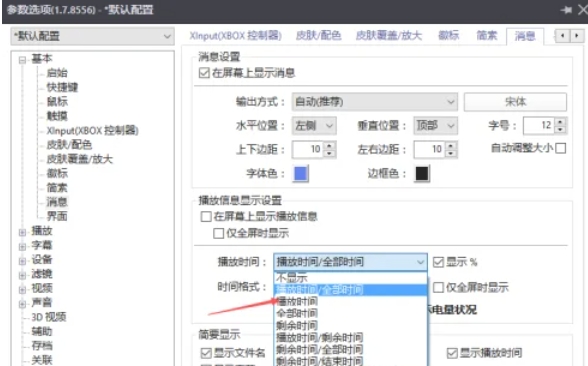
Task: Switch to 简索 tab
Action: click(487, 36)
